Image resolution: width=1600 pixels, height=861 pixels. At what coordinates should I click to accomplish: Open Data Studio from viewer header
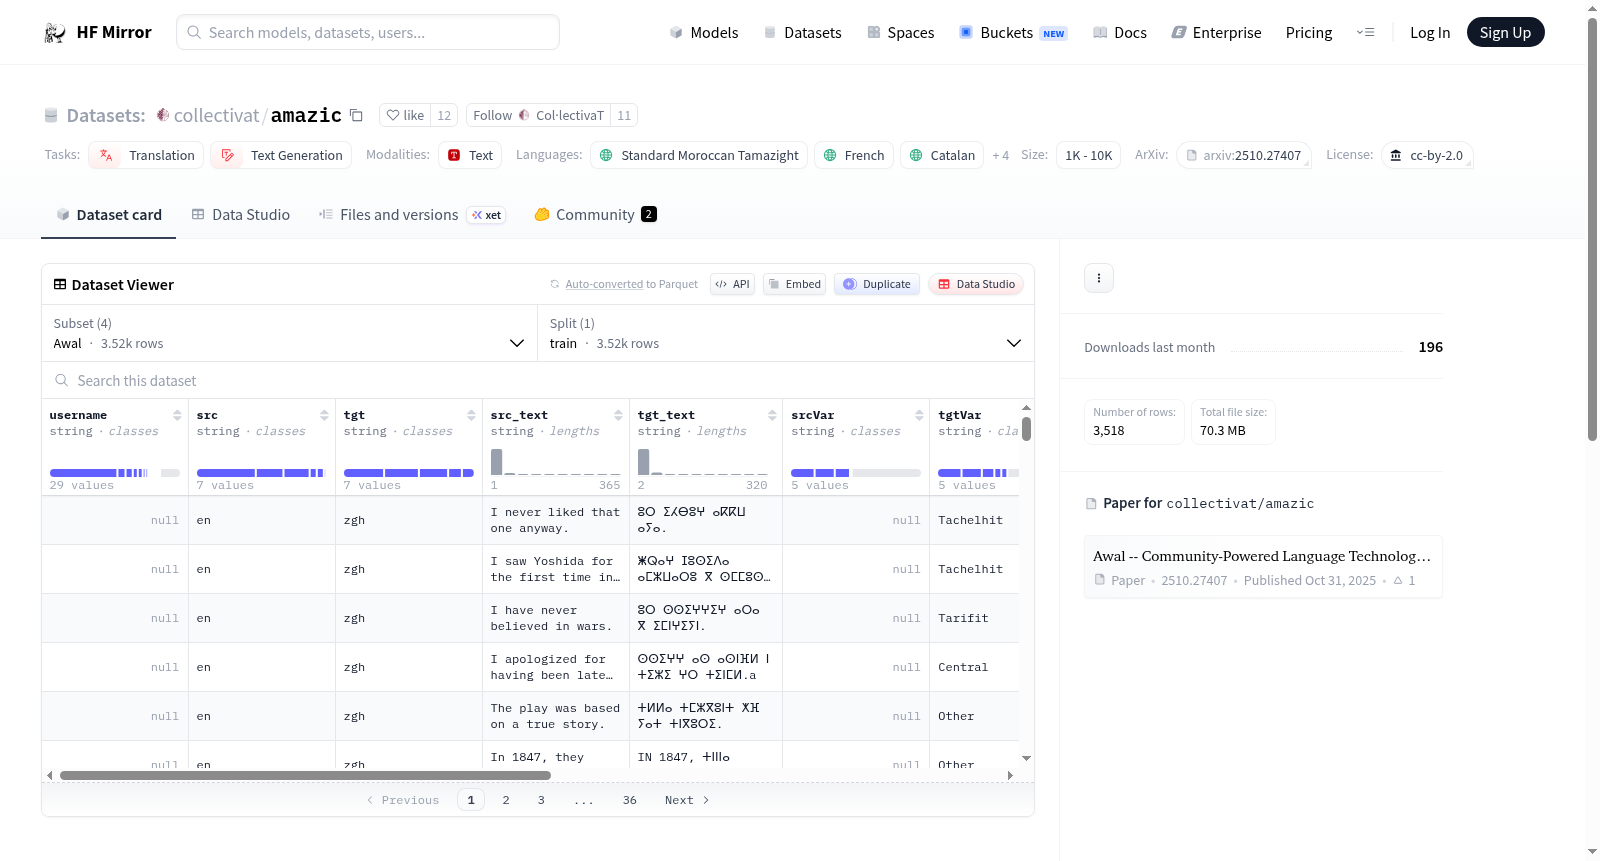coord(976,284)
